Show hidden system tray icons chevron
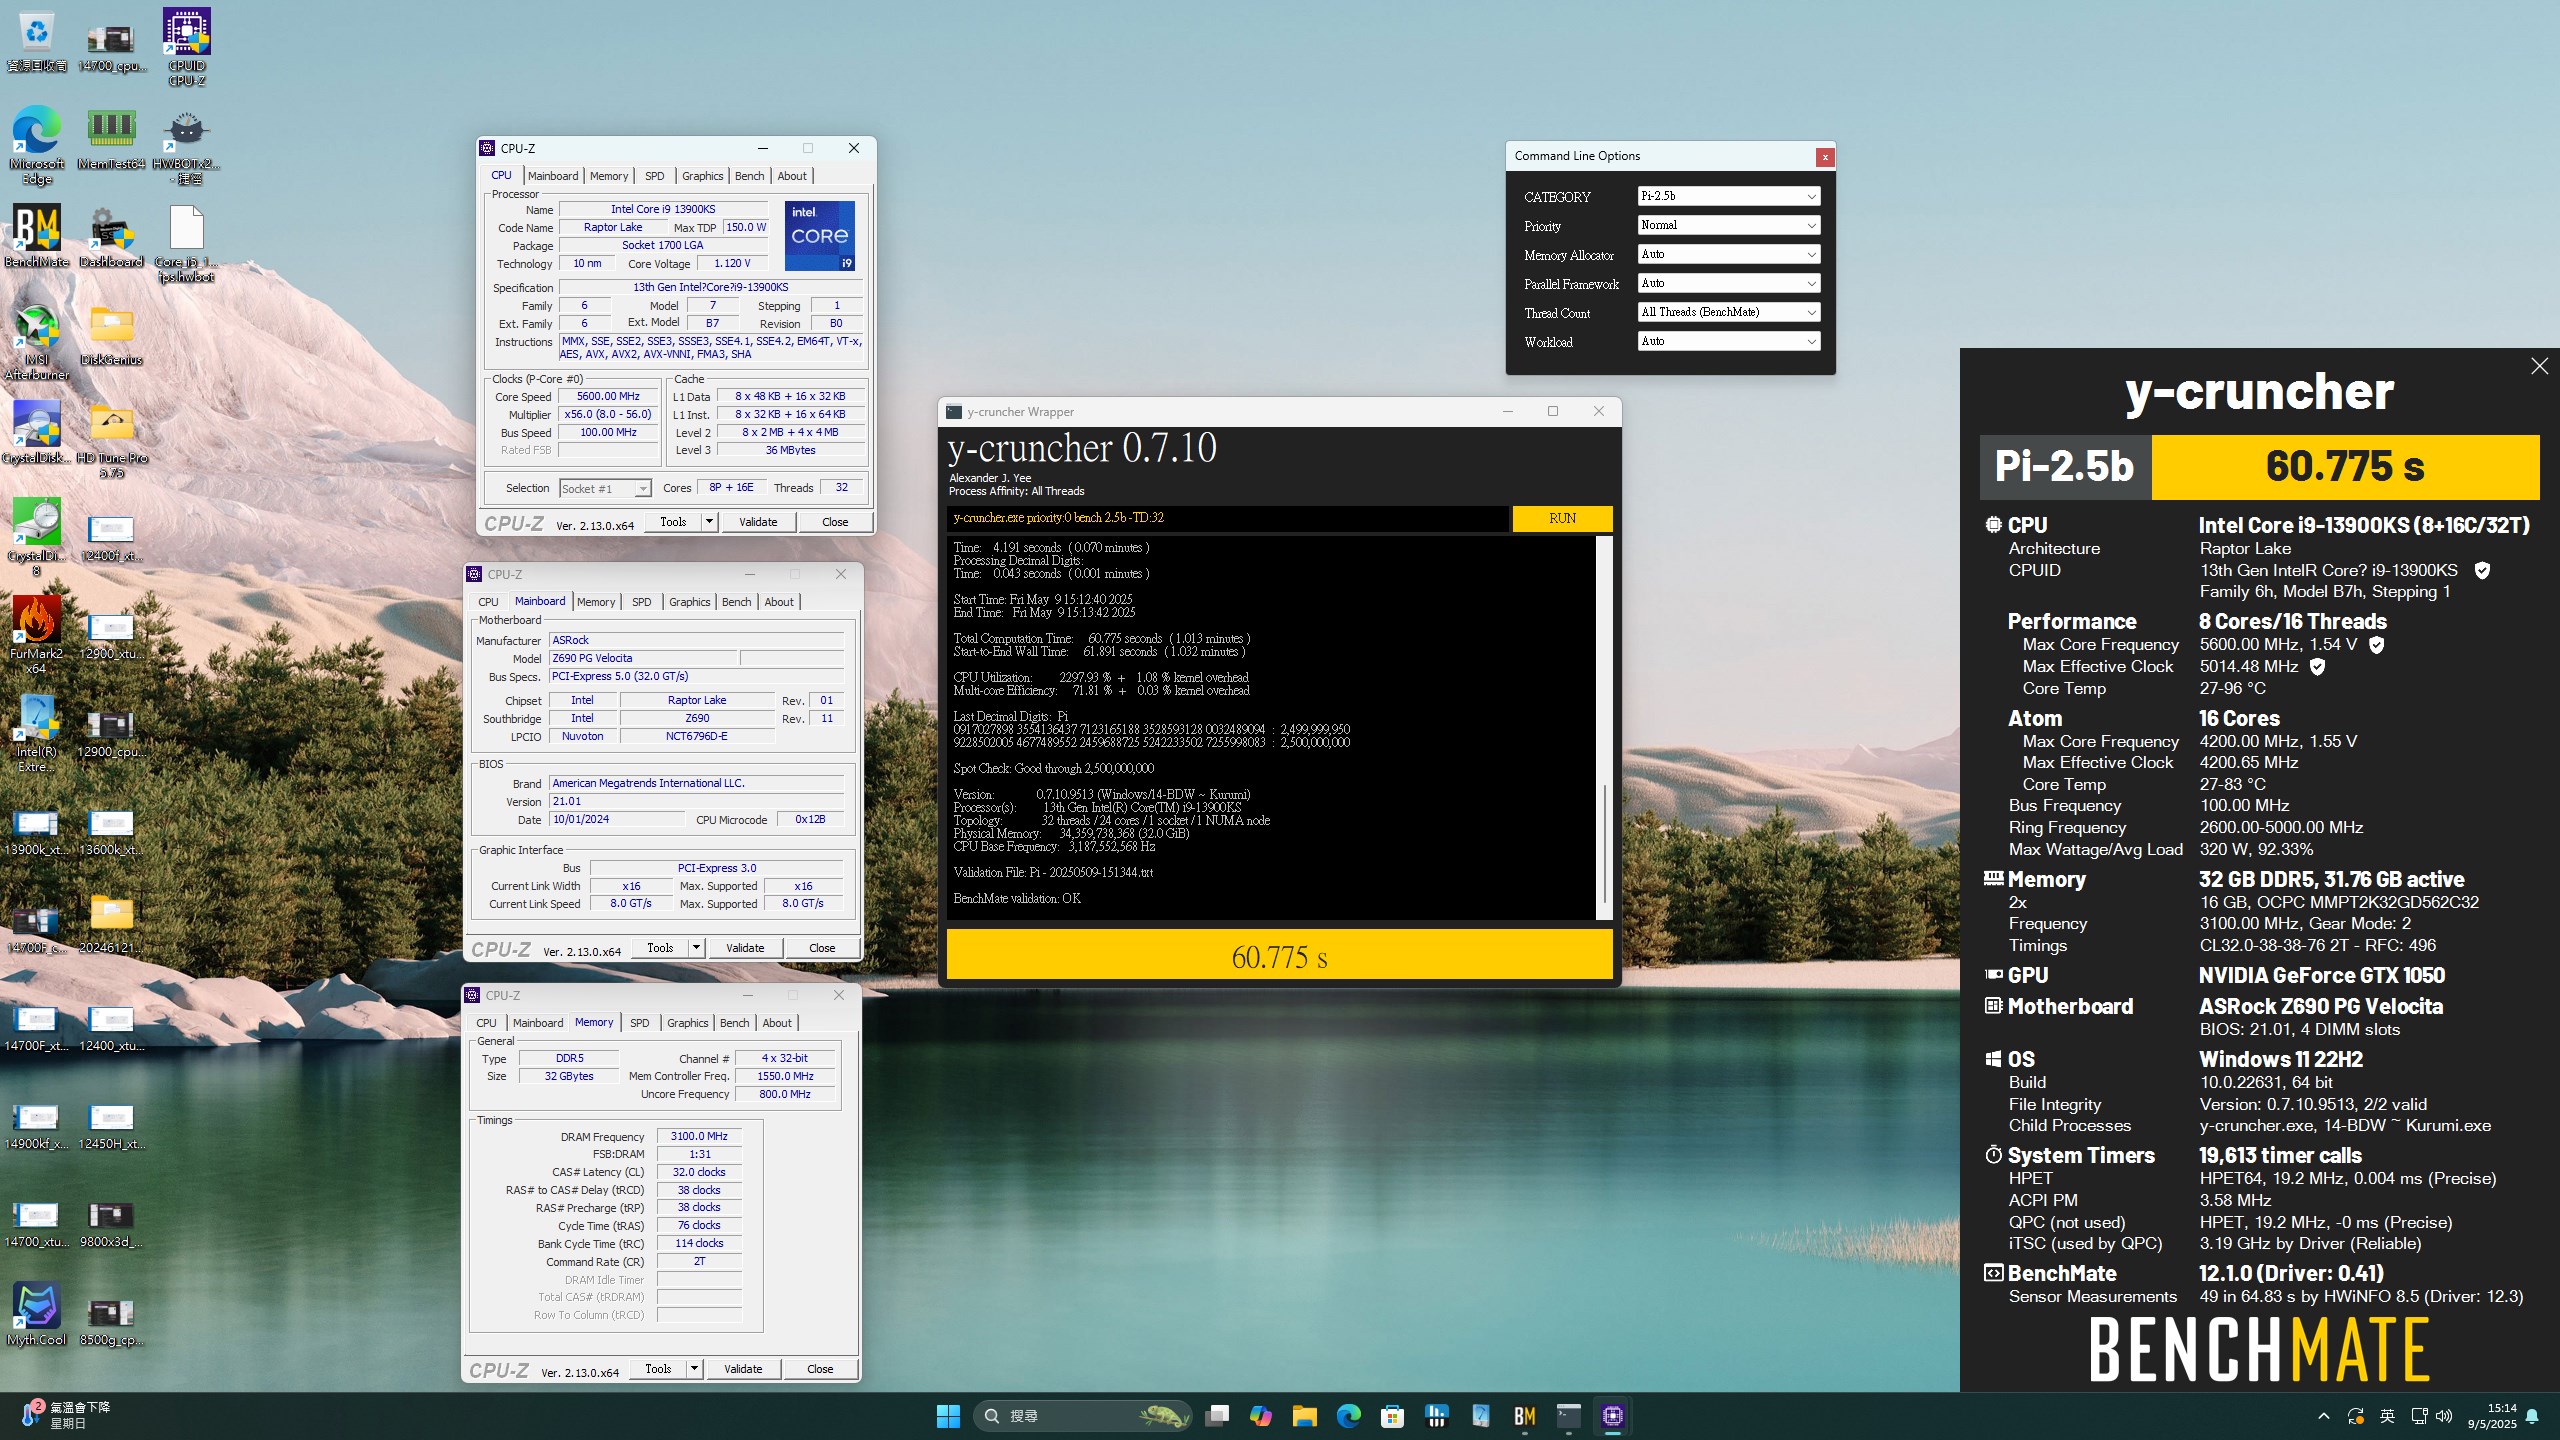The width and height of the screenshot is (2560, 1440). (x=2324, y=1416)
